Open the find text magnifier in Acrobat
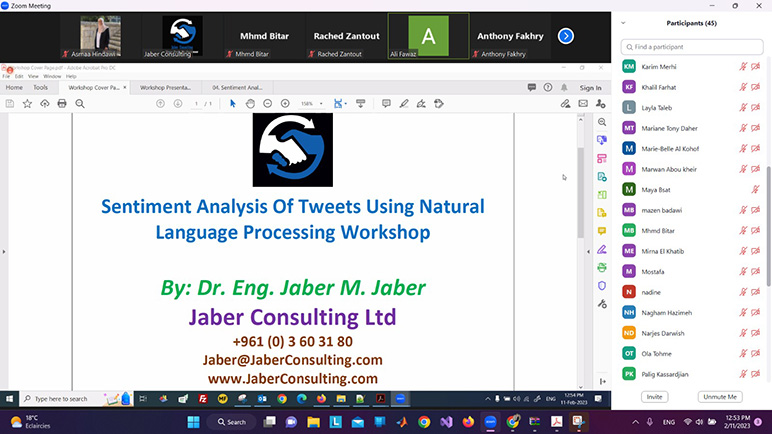The width and height of the screenshot is (772, 434). pos(80,103)
